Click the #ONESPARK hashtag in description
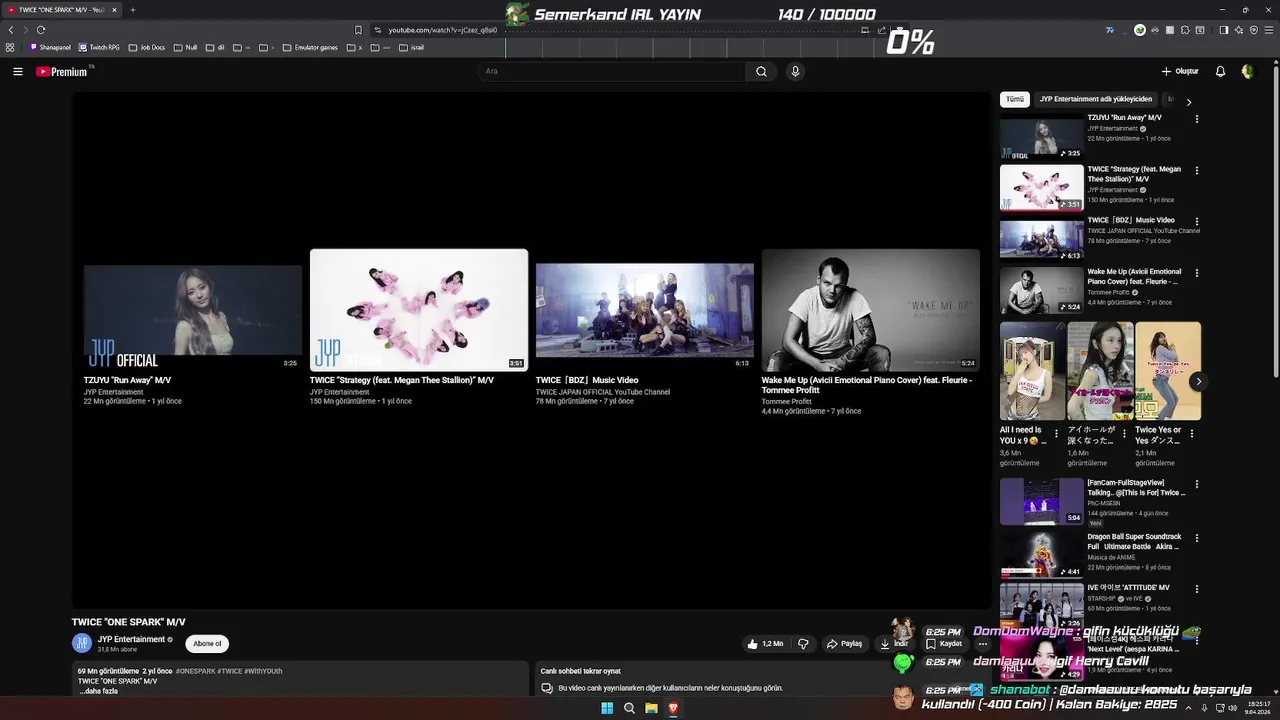The width and height of the screenshot is (1280, 720). (x=196, y=671)
